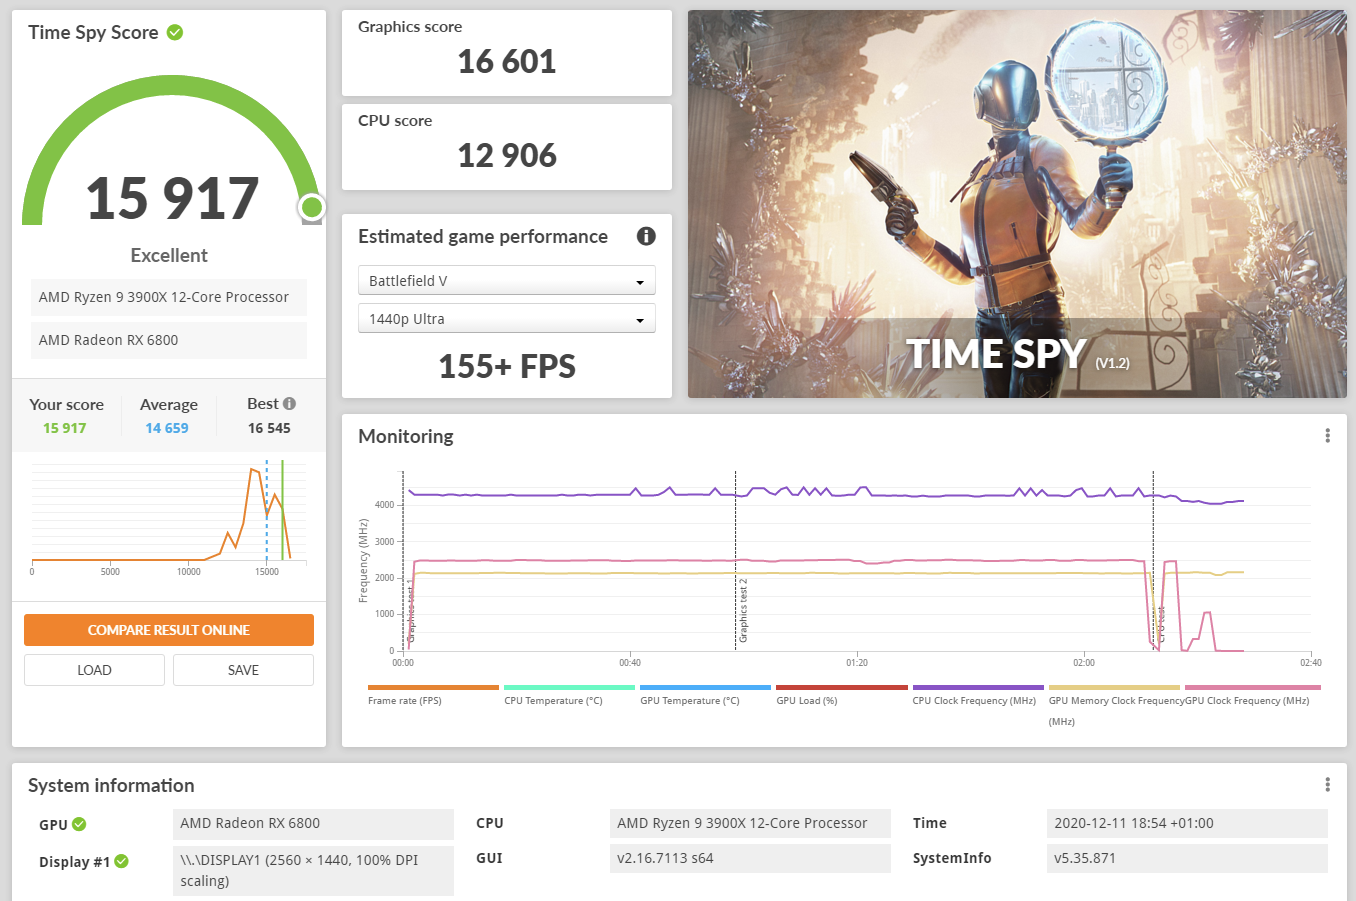This screenshot has height=901, width=1356.
Task: Click the Graphics test 1 chart marker
Action: (411, 610)
